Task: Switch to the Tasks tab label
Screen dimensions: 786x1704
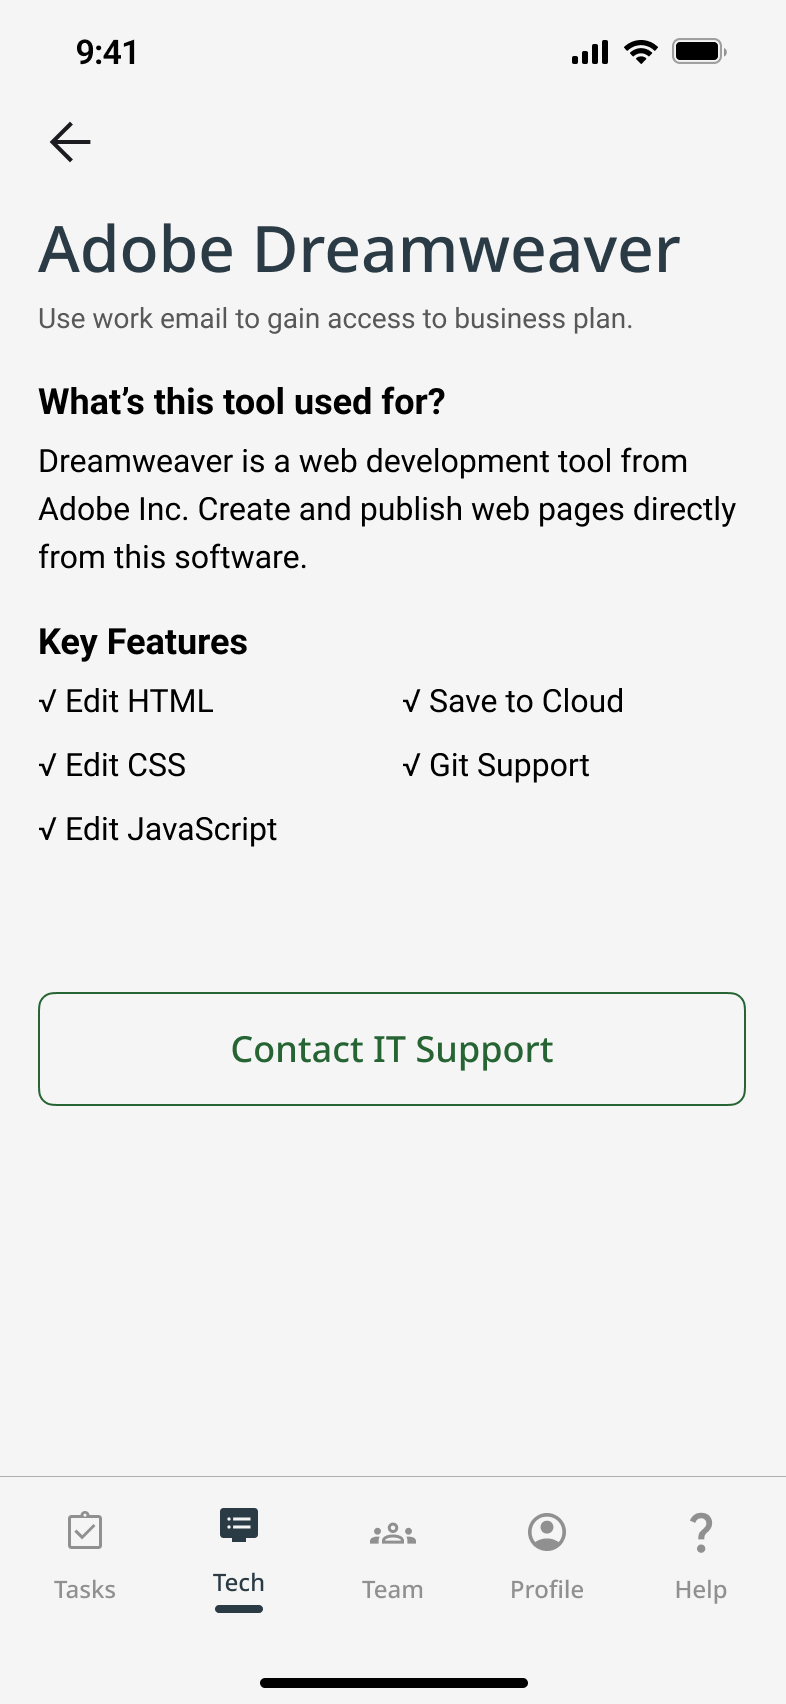Action: 85,1589
